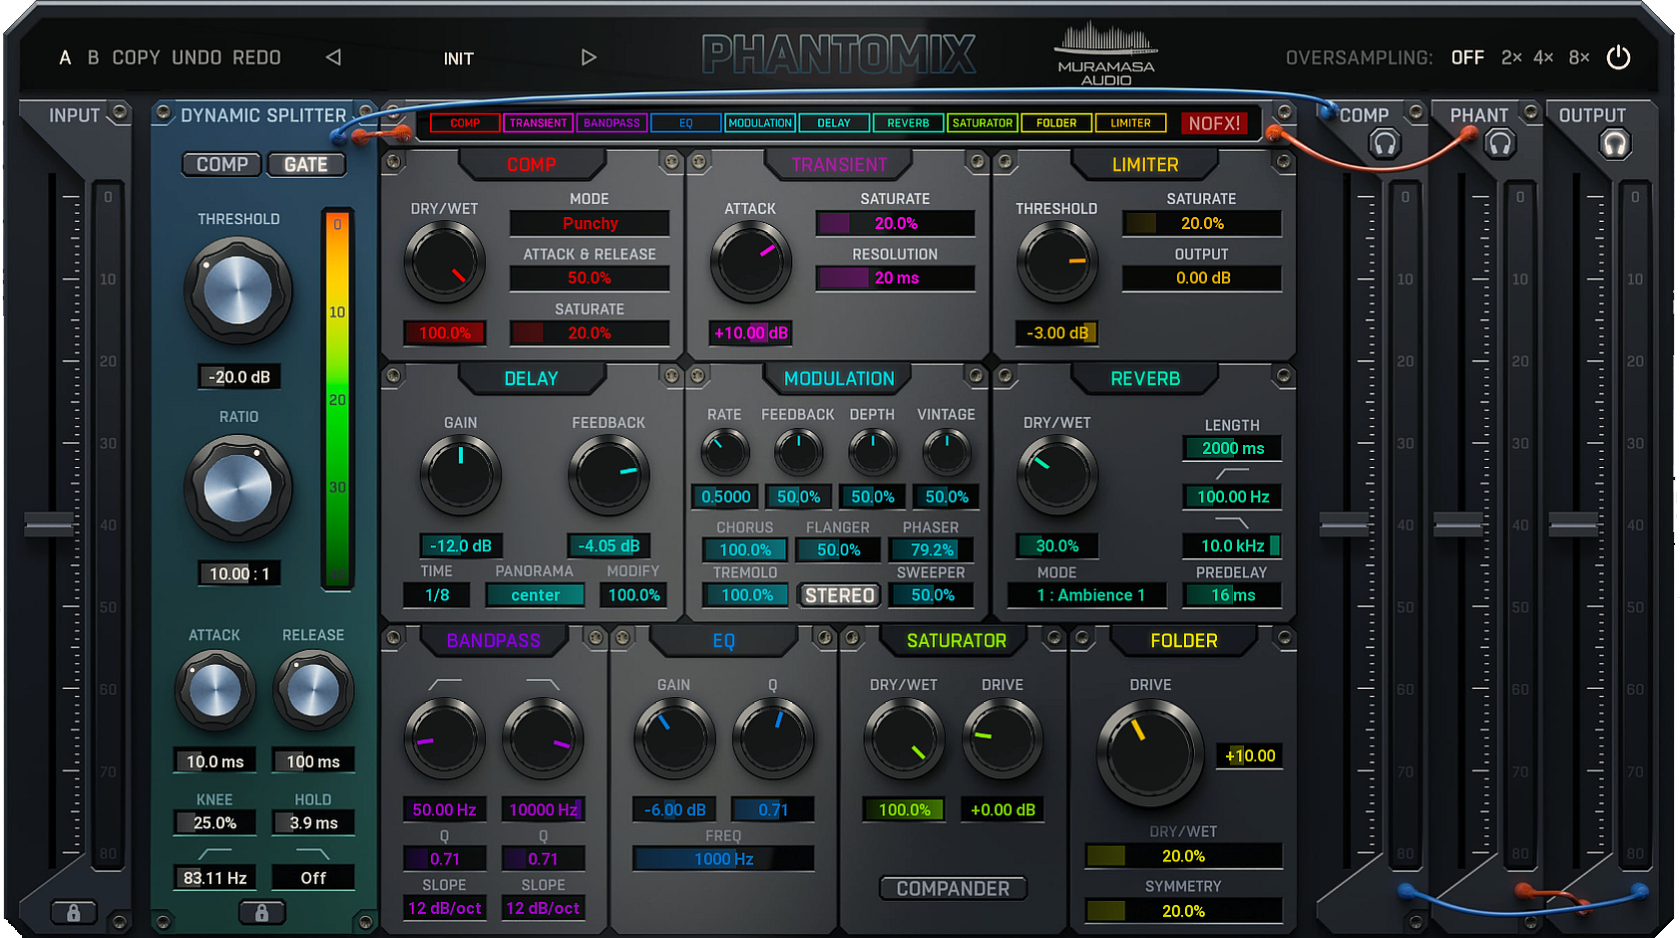Open Delay PANORAMA selector showing center
This screenshot has height=938, width=1680.
coord(536,595)
